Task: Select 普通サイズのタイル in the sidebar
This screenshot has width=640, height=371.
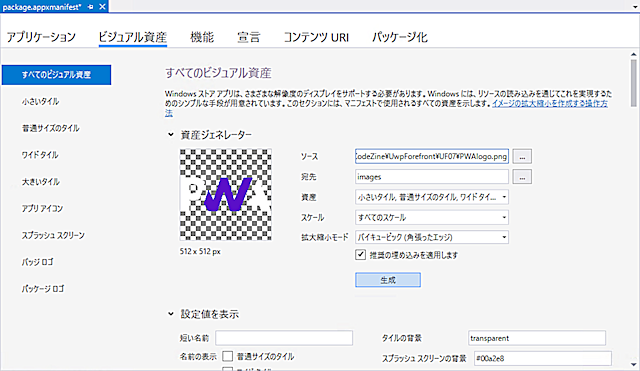Action: click(x=51, y=128)
